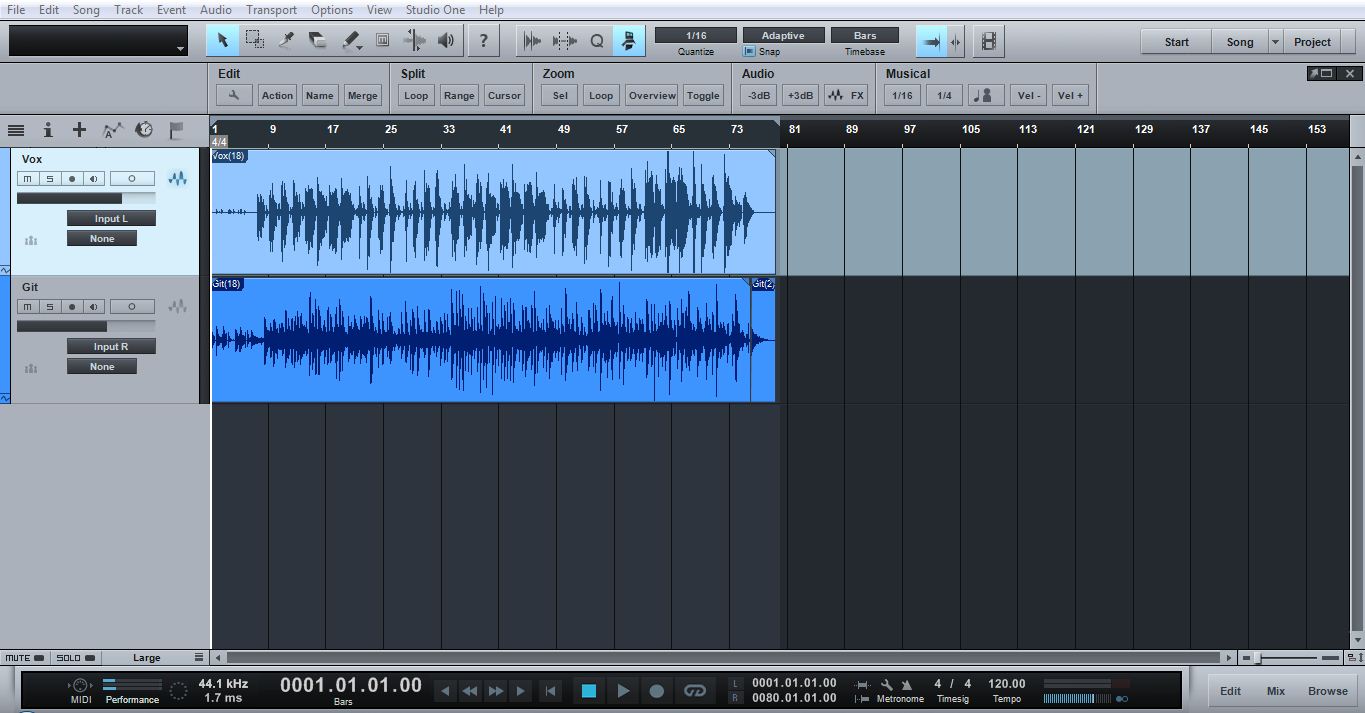Image resolution: width=1365 pixels, height=713 pixels.
Task: Click the Edit wrench icon
Action: tap(234, 95)
